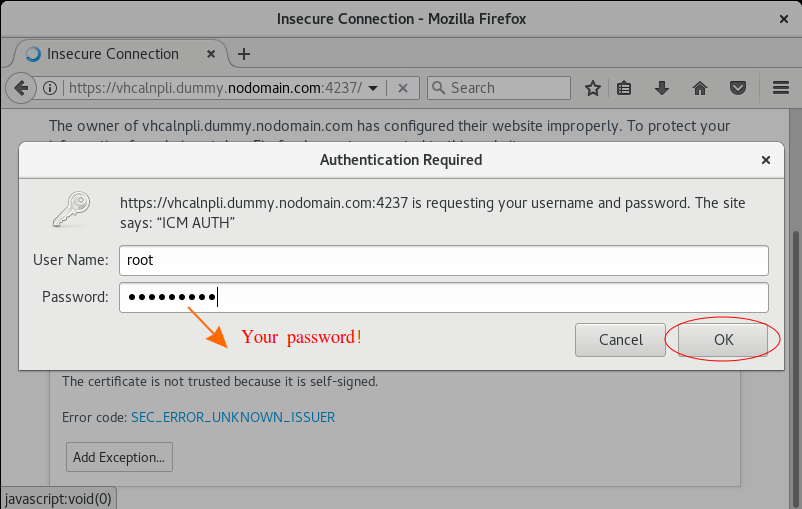
Task: Click the back arrow navigation button
Action: [x=21, y=88]
